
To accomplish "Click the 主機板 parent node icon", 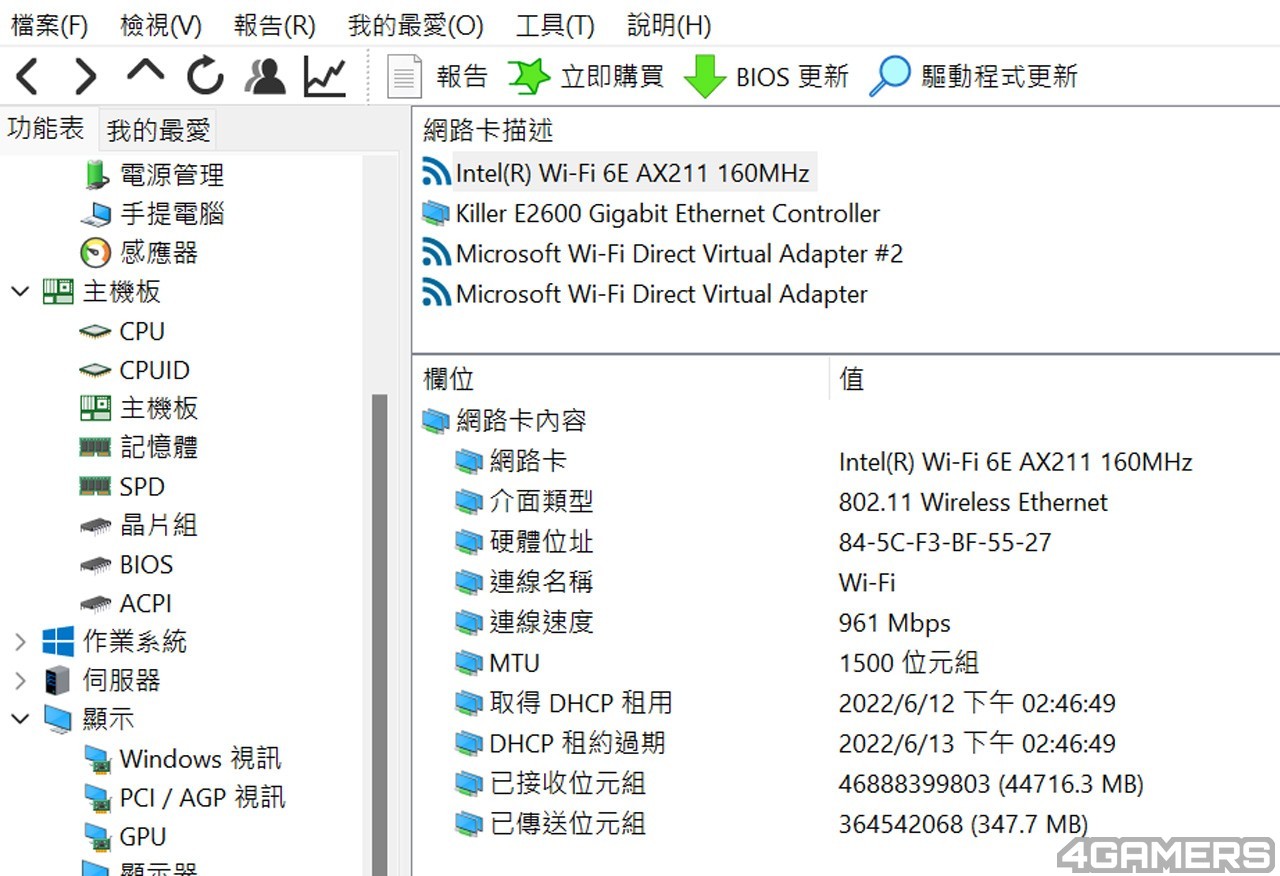I will point(58,292).
